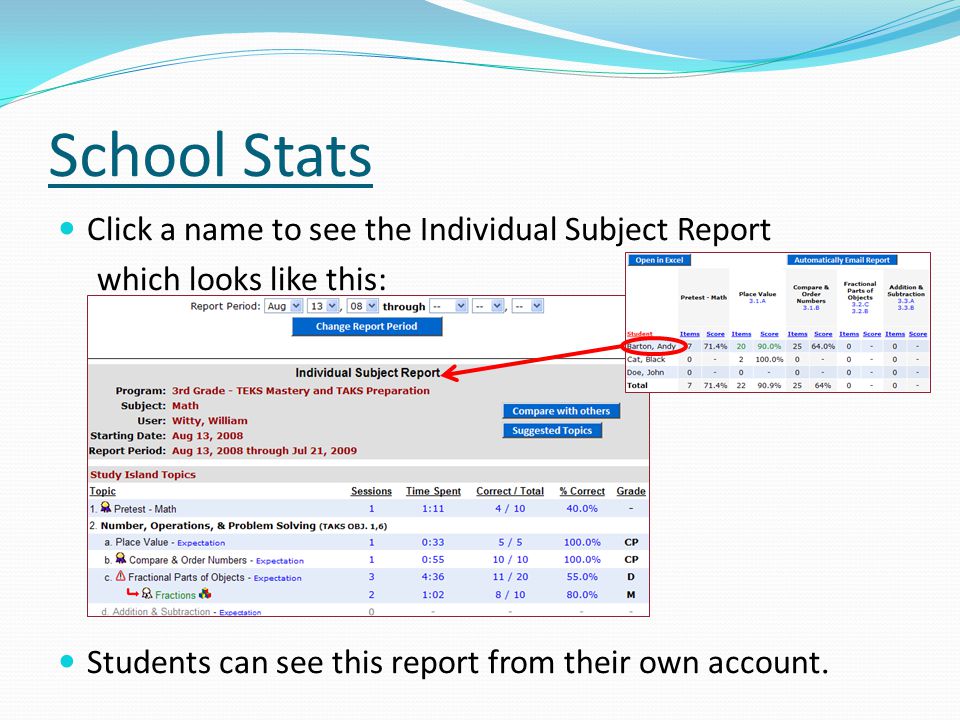
Task: Click the 0:33 time for Place Value
Action: 433,542
